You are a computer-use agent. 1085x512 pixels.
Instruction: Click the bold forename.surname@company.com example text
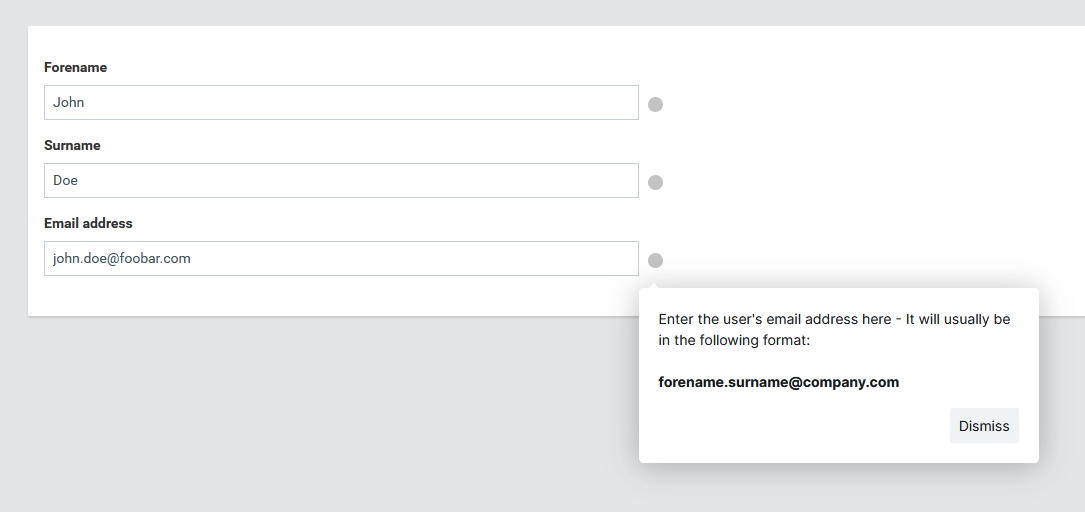[778, 382]
